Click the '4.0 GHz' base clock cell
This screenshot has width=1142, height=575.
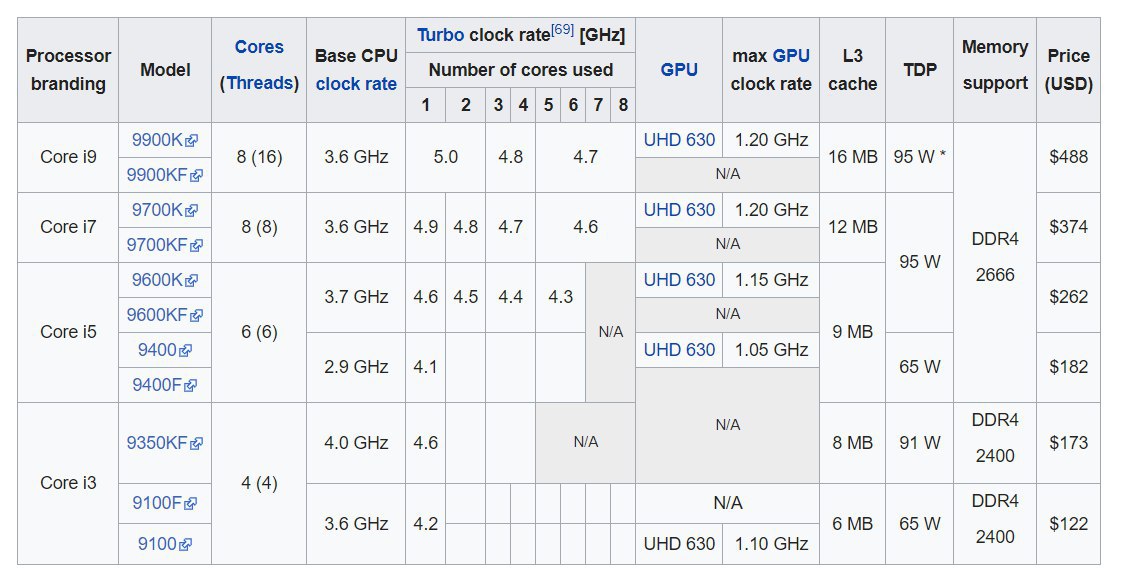[356, 443]
